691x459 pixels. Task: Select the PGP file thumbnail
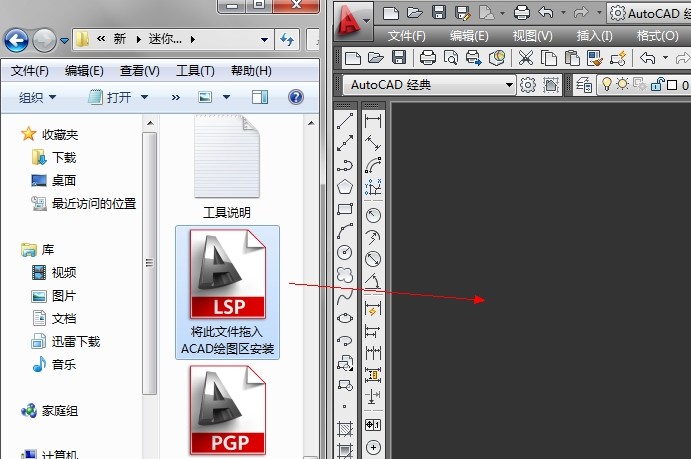click(x=227, y=411)
